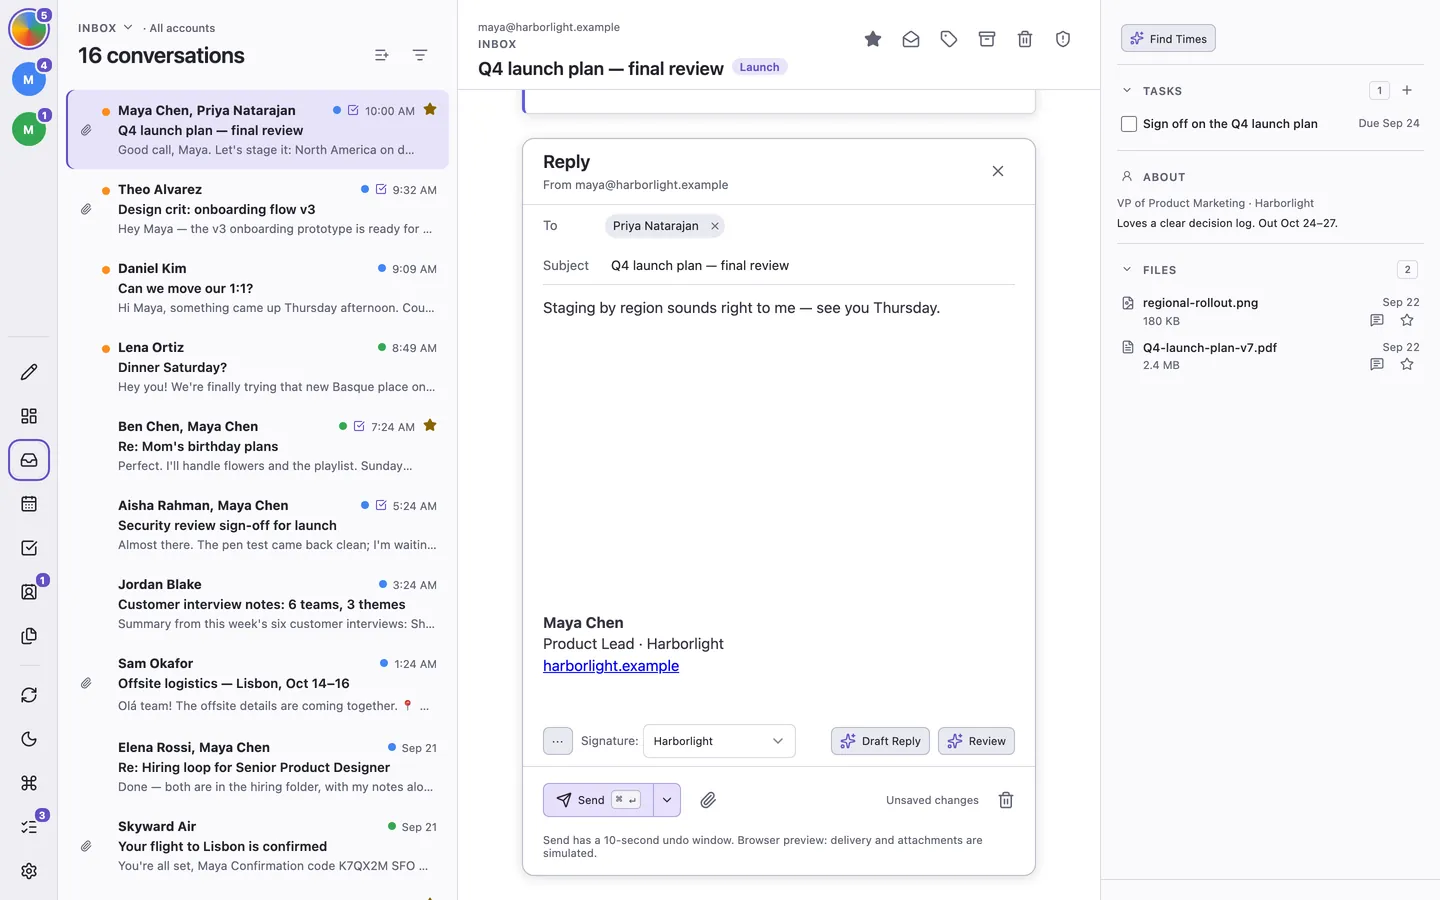Image resolution: width=1440 pixels, height=900 pixels.
Task: Archive the Q4 launch plan conversation
Action: (x=987, y=39)
